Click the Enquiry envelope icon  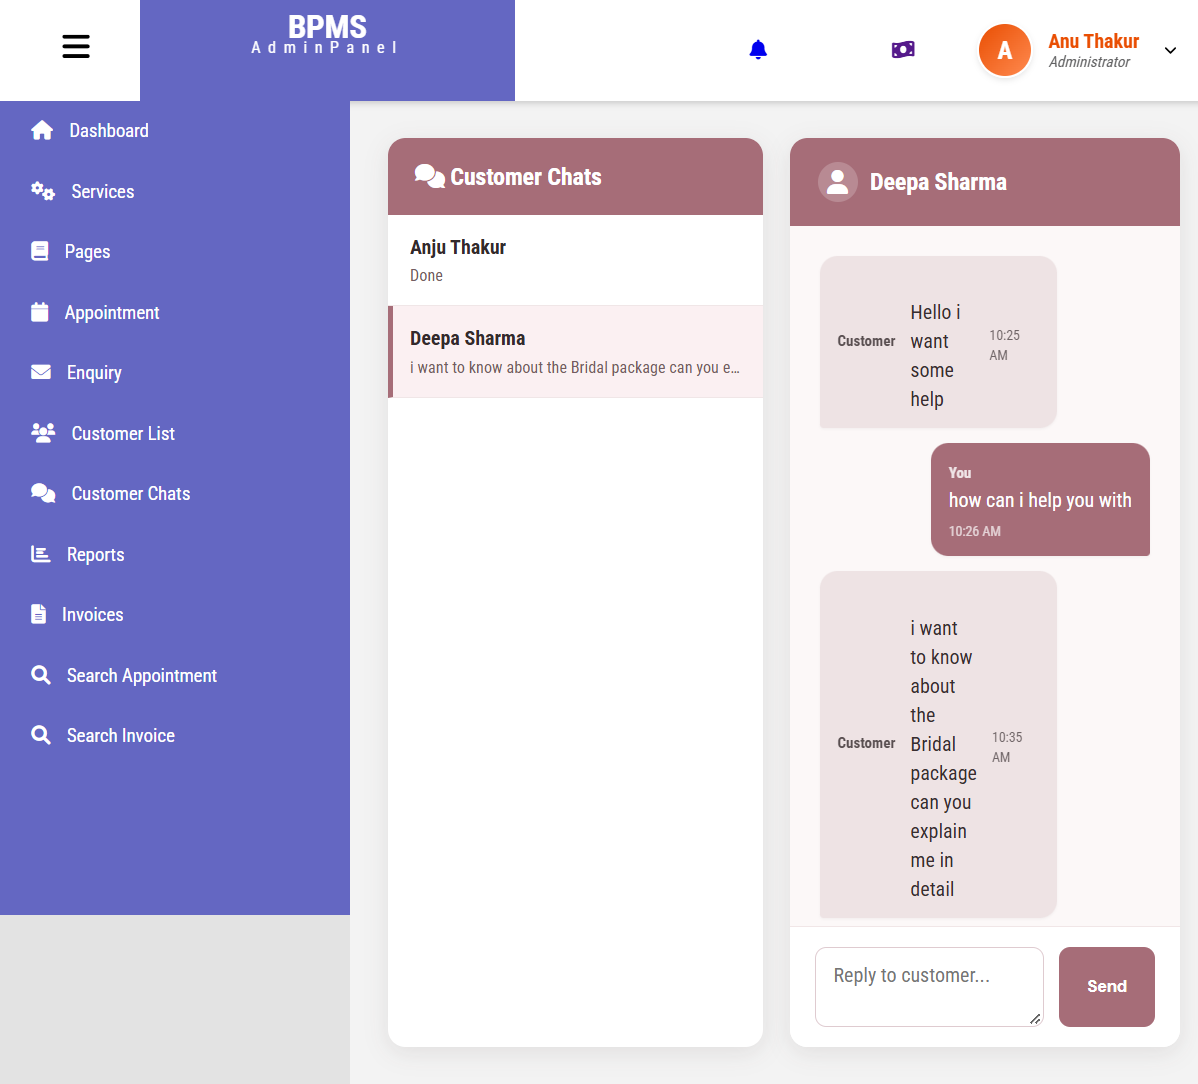tap(41, 372)
